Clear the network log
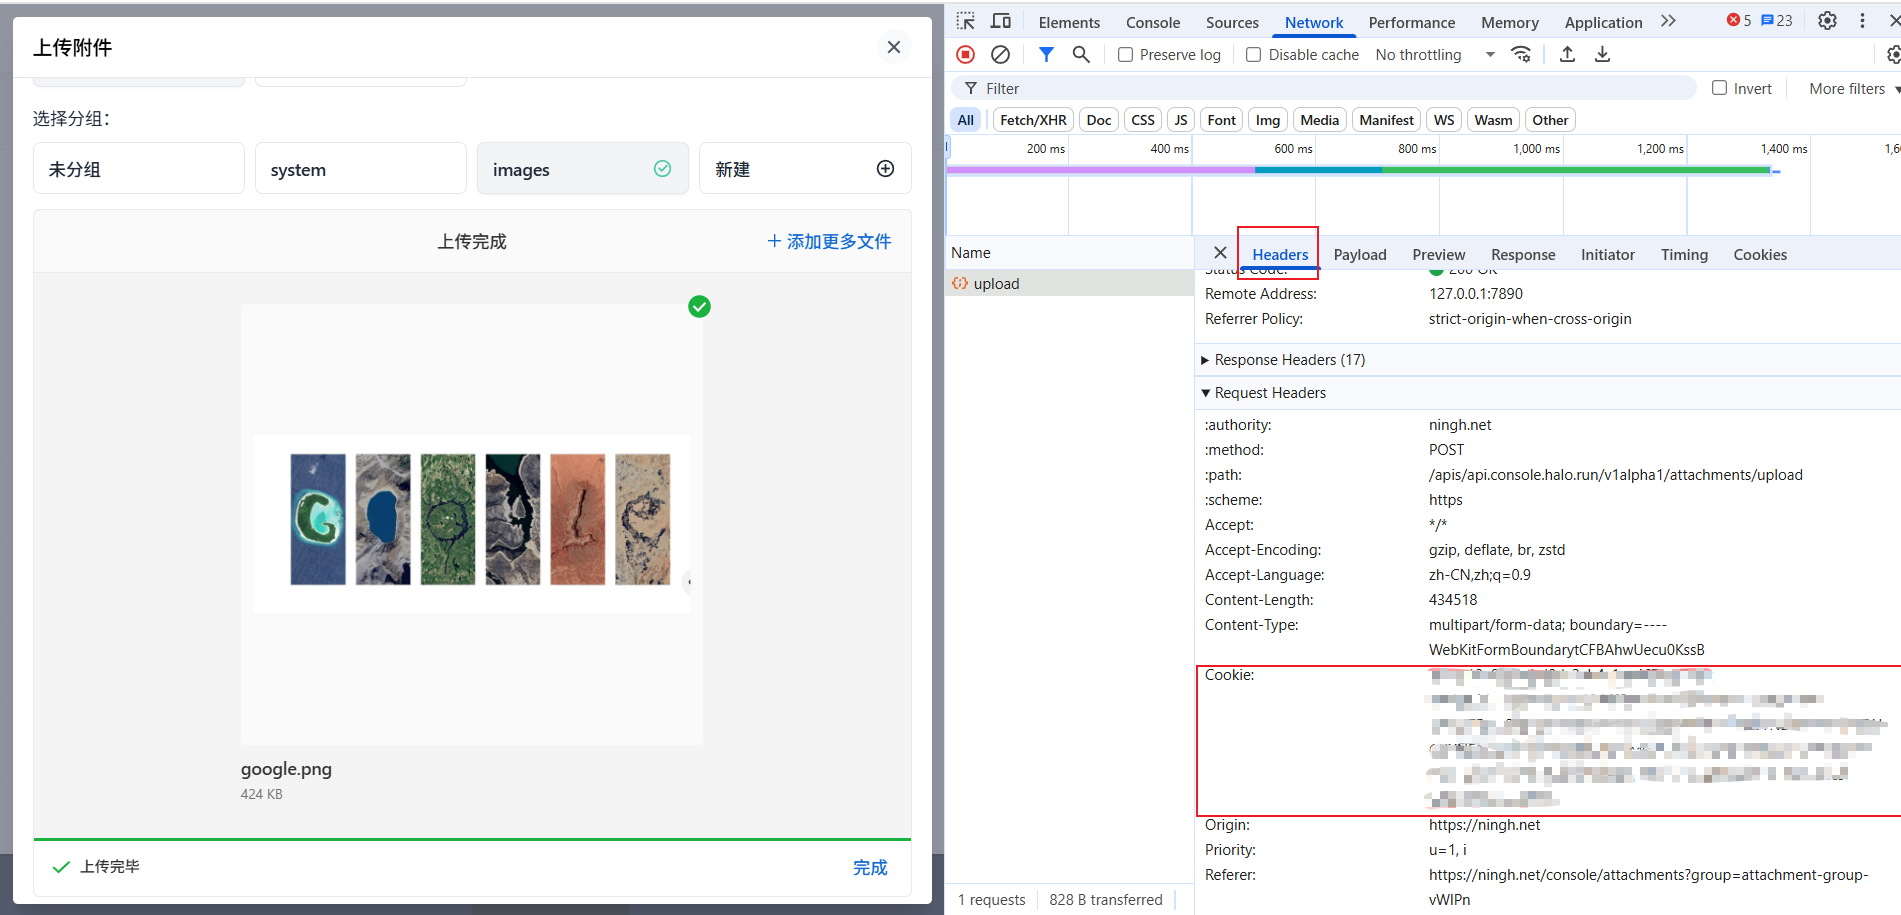The image size is (1901, 915). tap(1000, 54)
